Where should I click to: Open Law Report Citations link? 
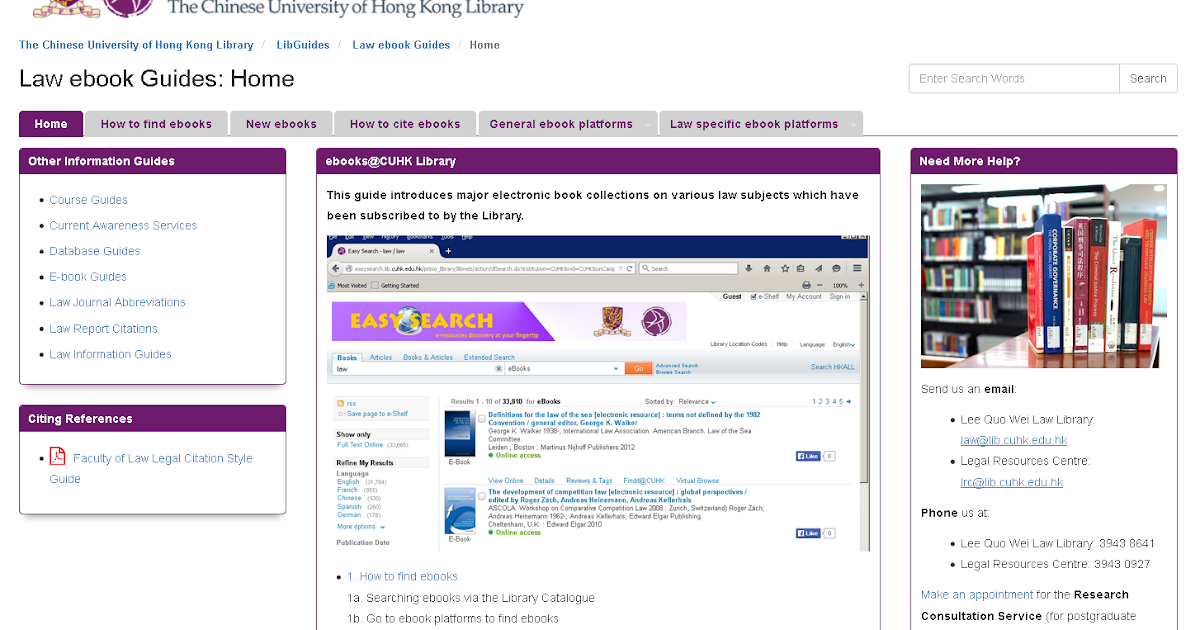(103, 329)
